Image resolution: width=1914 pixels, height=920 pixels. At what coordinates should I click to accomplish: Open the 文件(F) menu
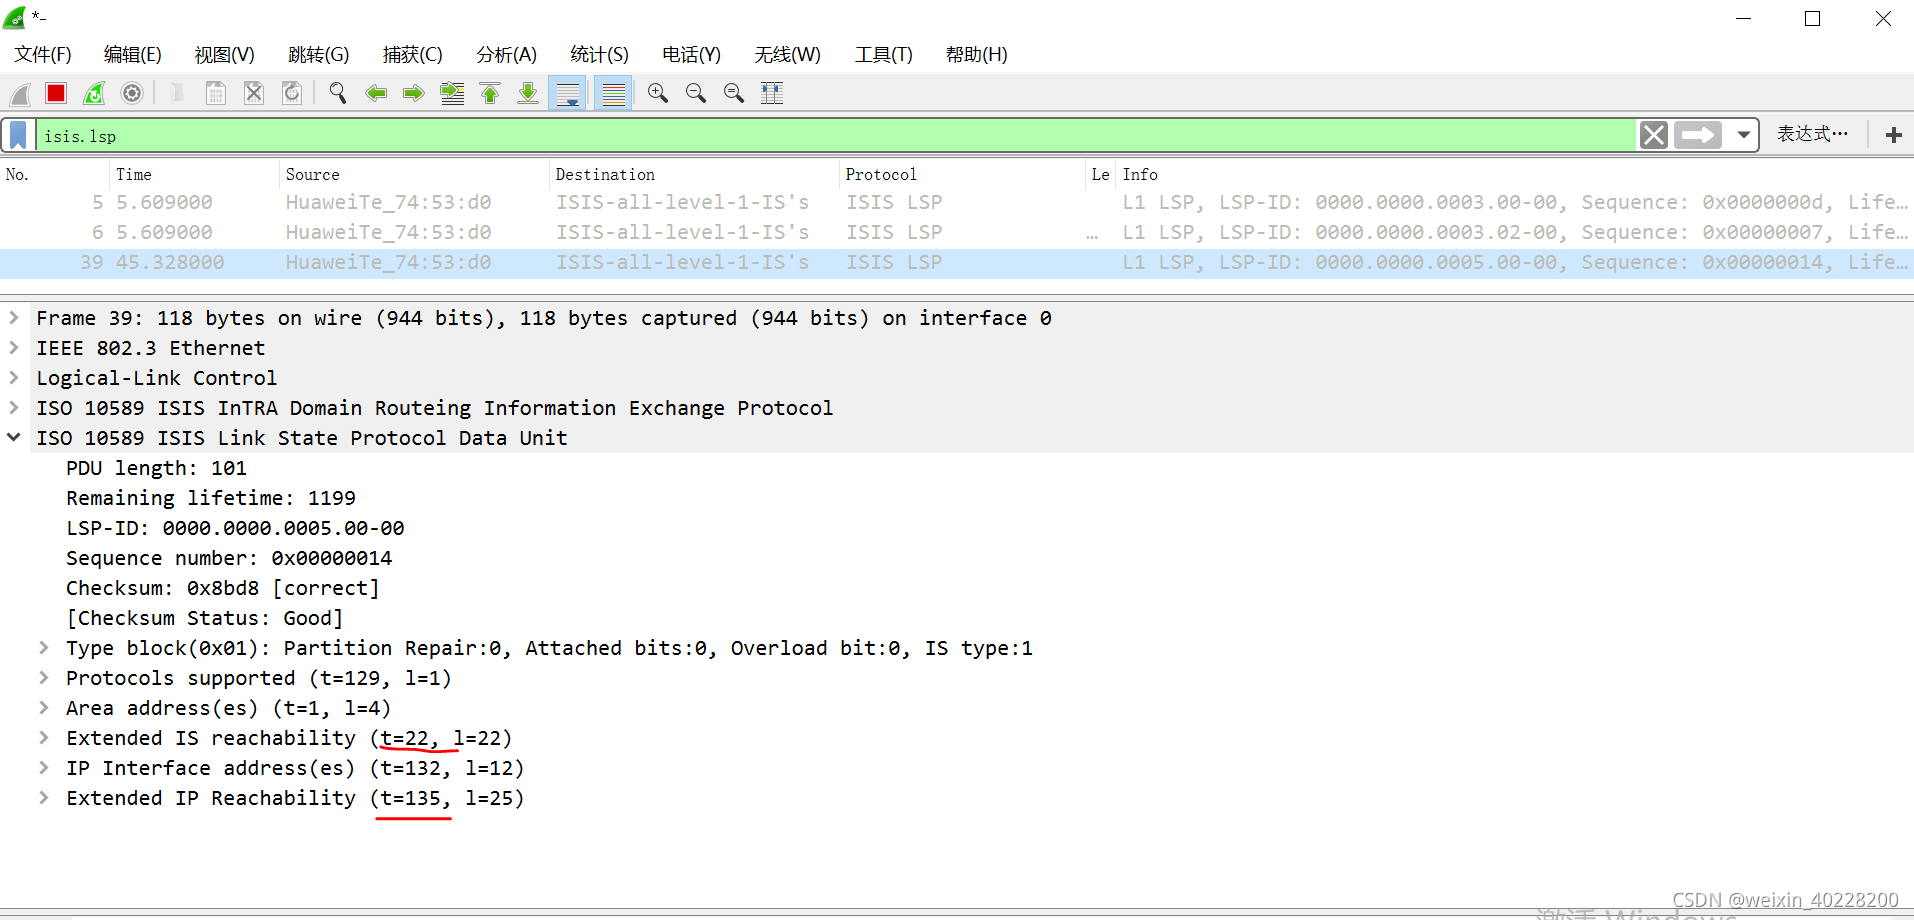pos(43,55)
